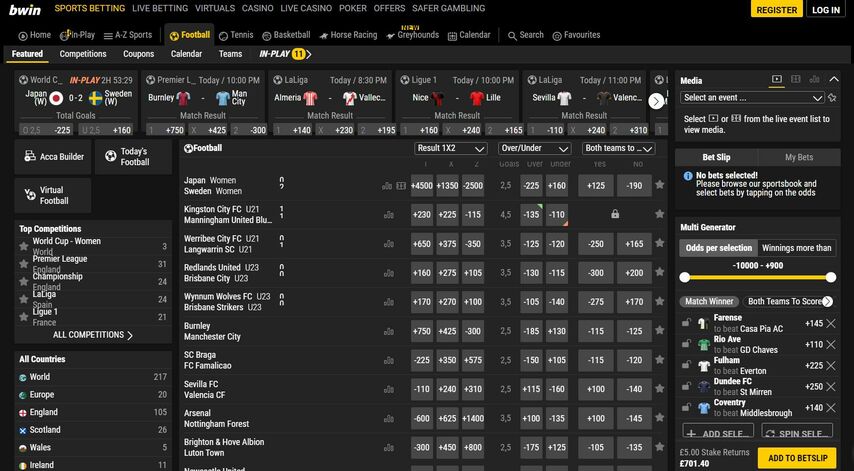854x471 pixels.
Task: Pin the Media panel
Action: 832,98
